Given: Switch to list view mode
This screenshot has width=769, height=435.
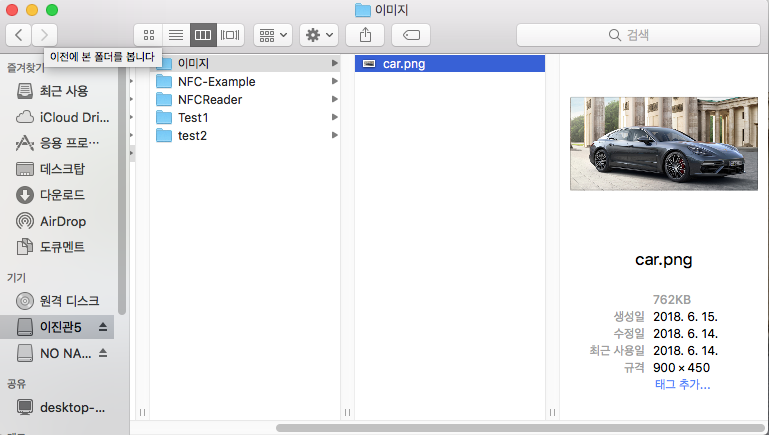Looking at the screenshot, I should point(175,35).
